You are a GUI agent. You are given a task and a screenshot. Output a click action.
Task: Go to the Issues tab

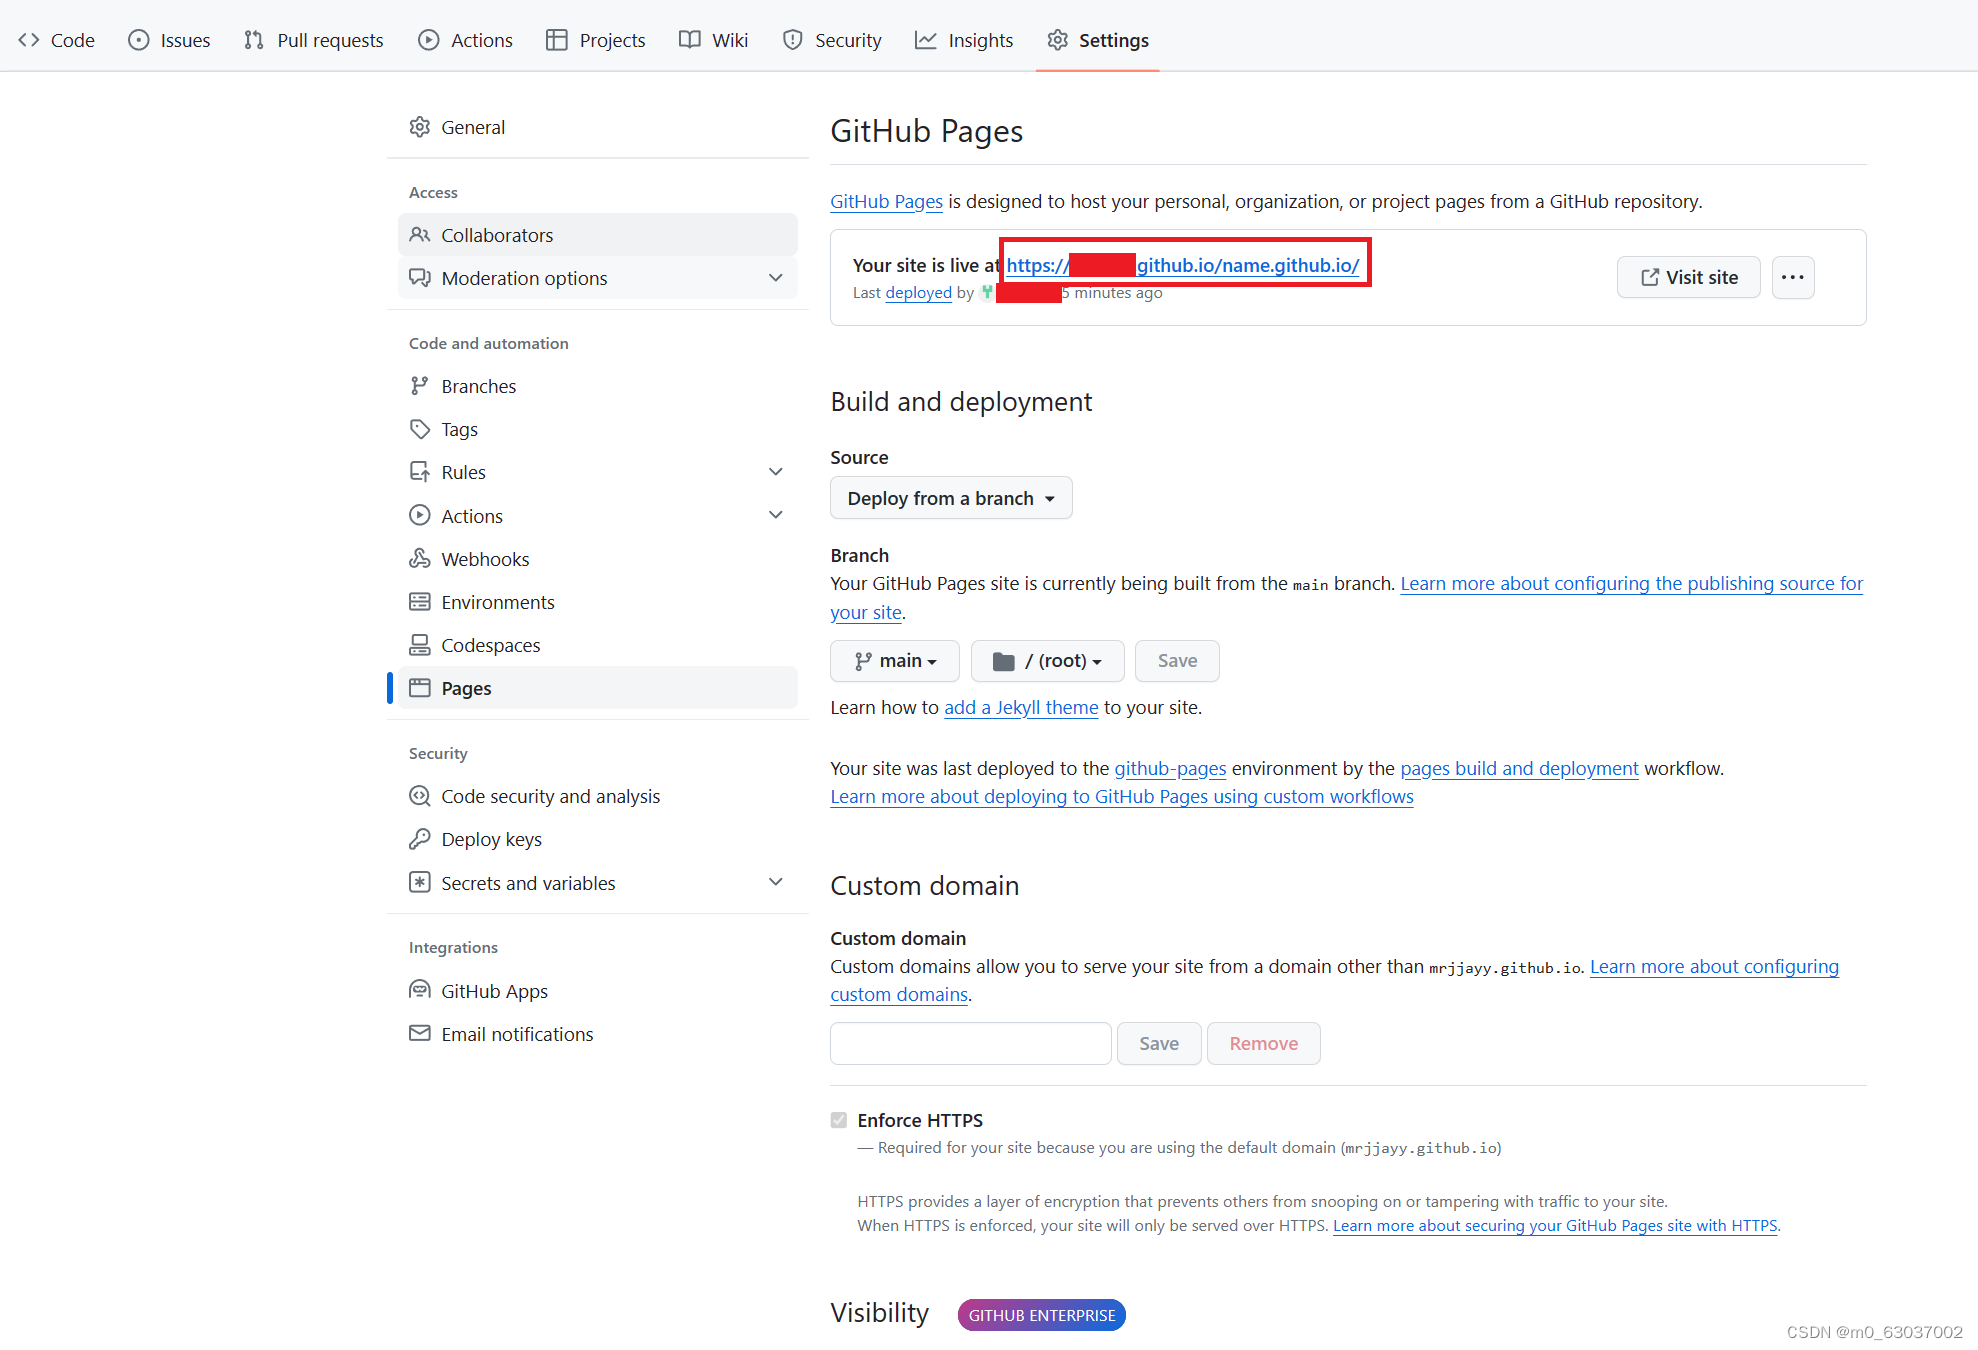coord(169,40)
